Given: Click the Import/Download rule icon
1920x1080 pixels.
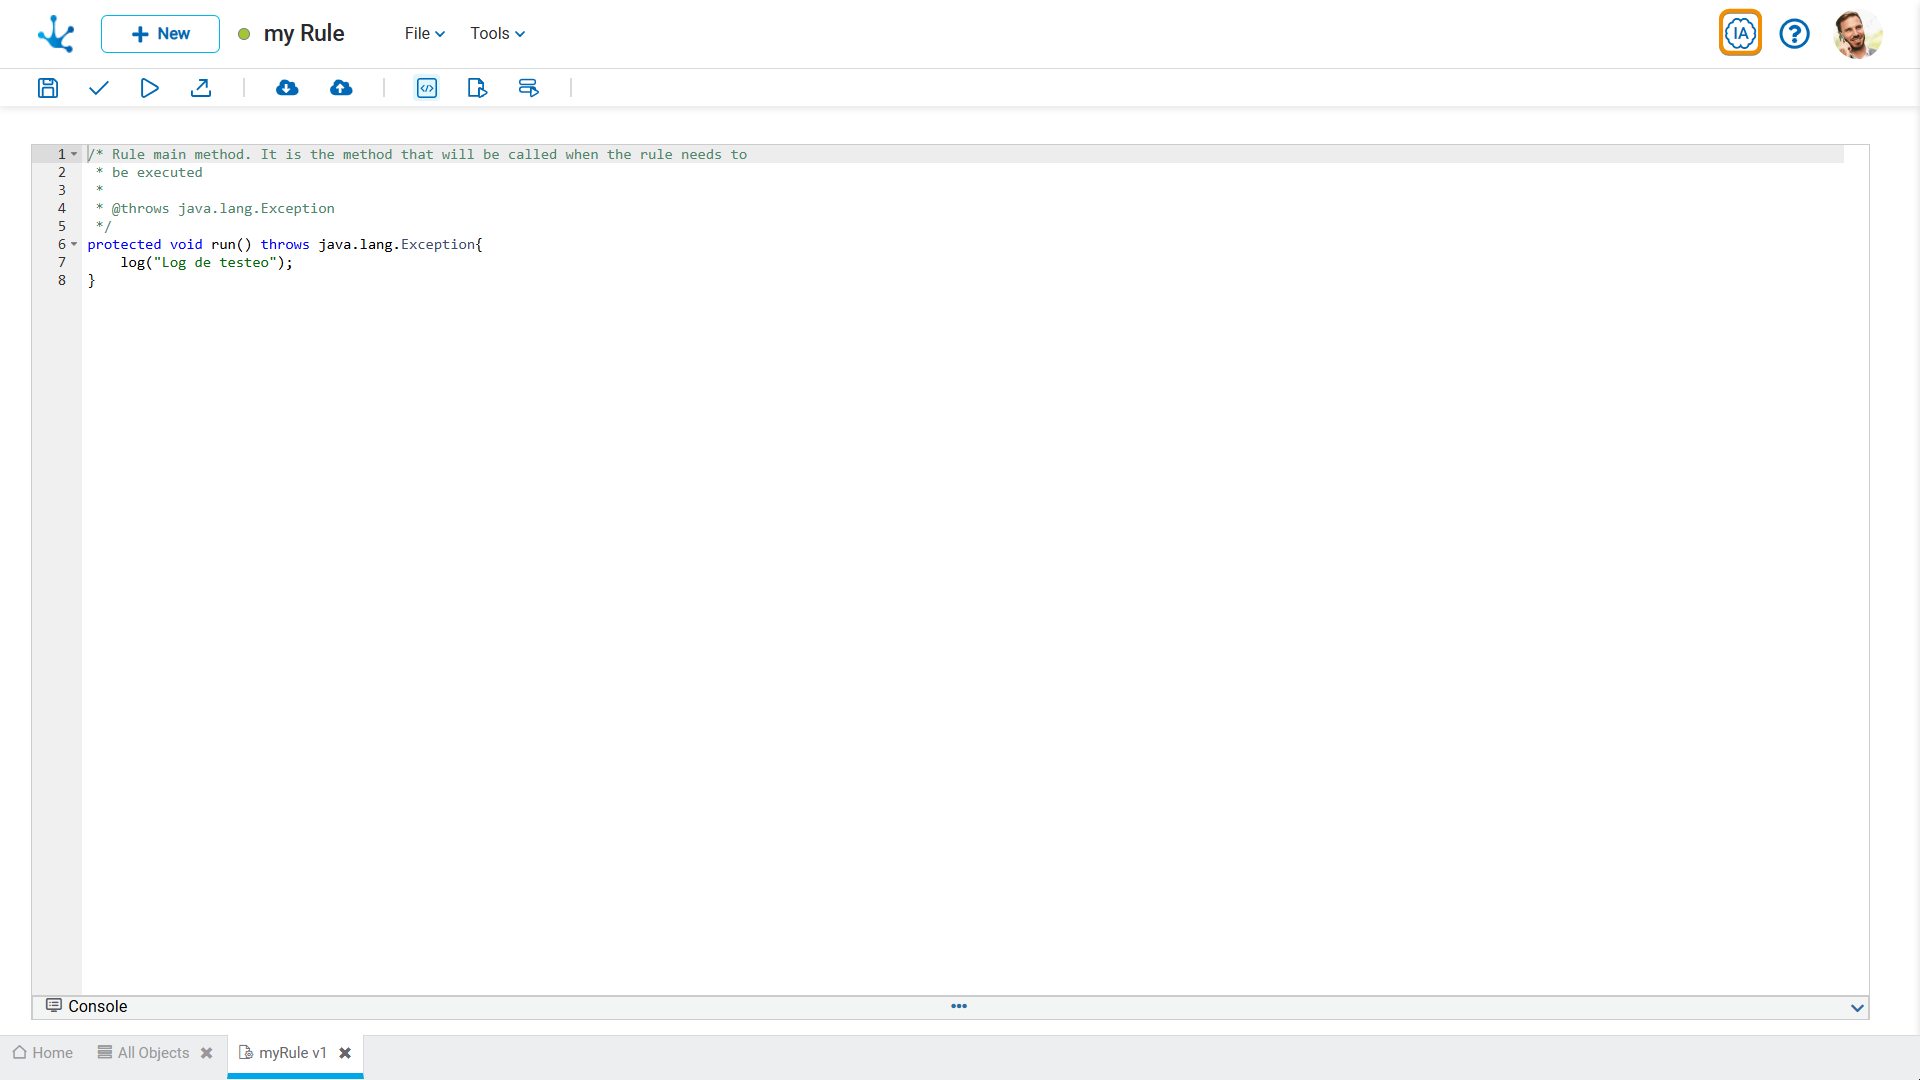Looking at the screenshot, I should pyautogui.click(x=287, y=88).
